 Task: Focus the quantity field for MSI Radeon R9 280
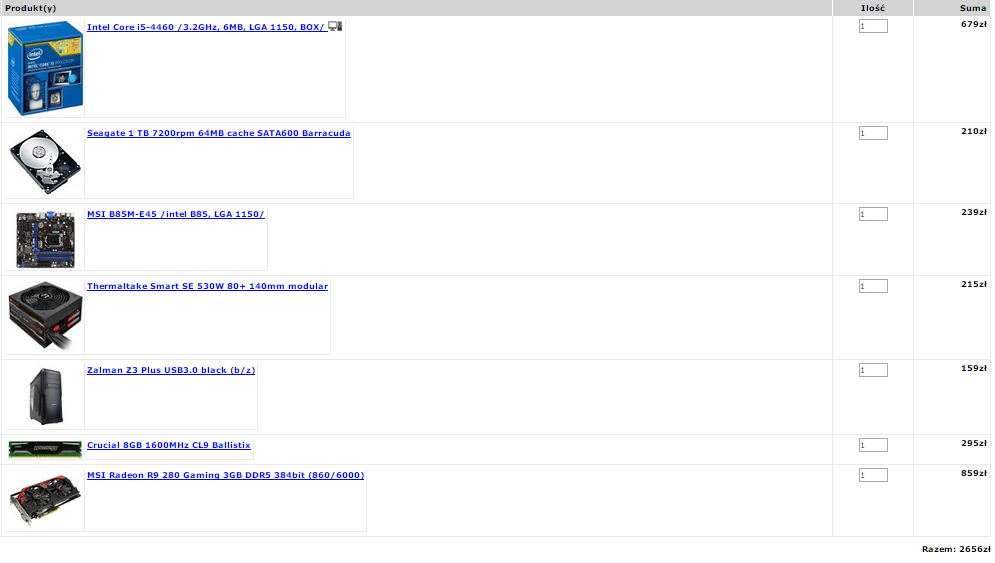click(x=873, y=474)
